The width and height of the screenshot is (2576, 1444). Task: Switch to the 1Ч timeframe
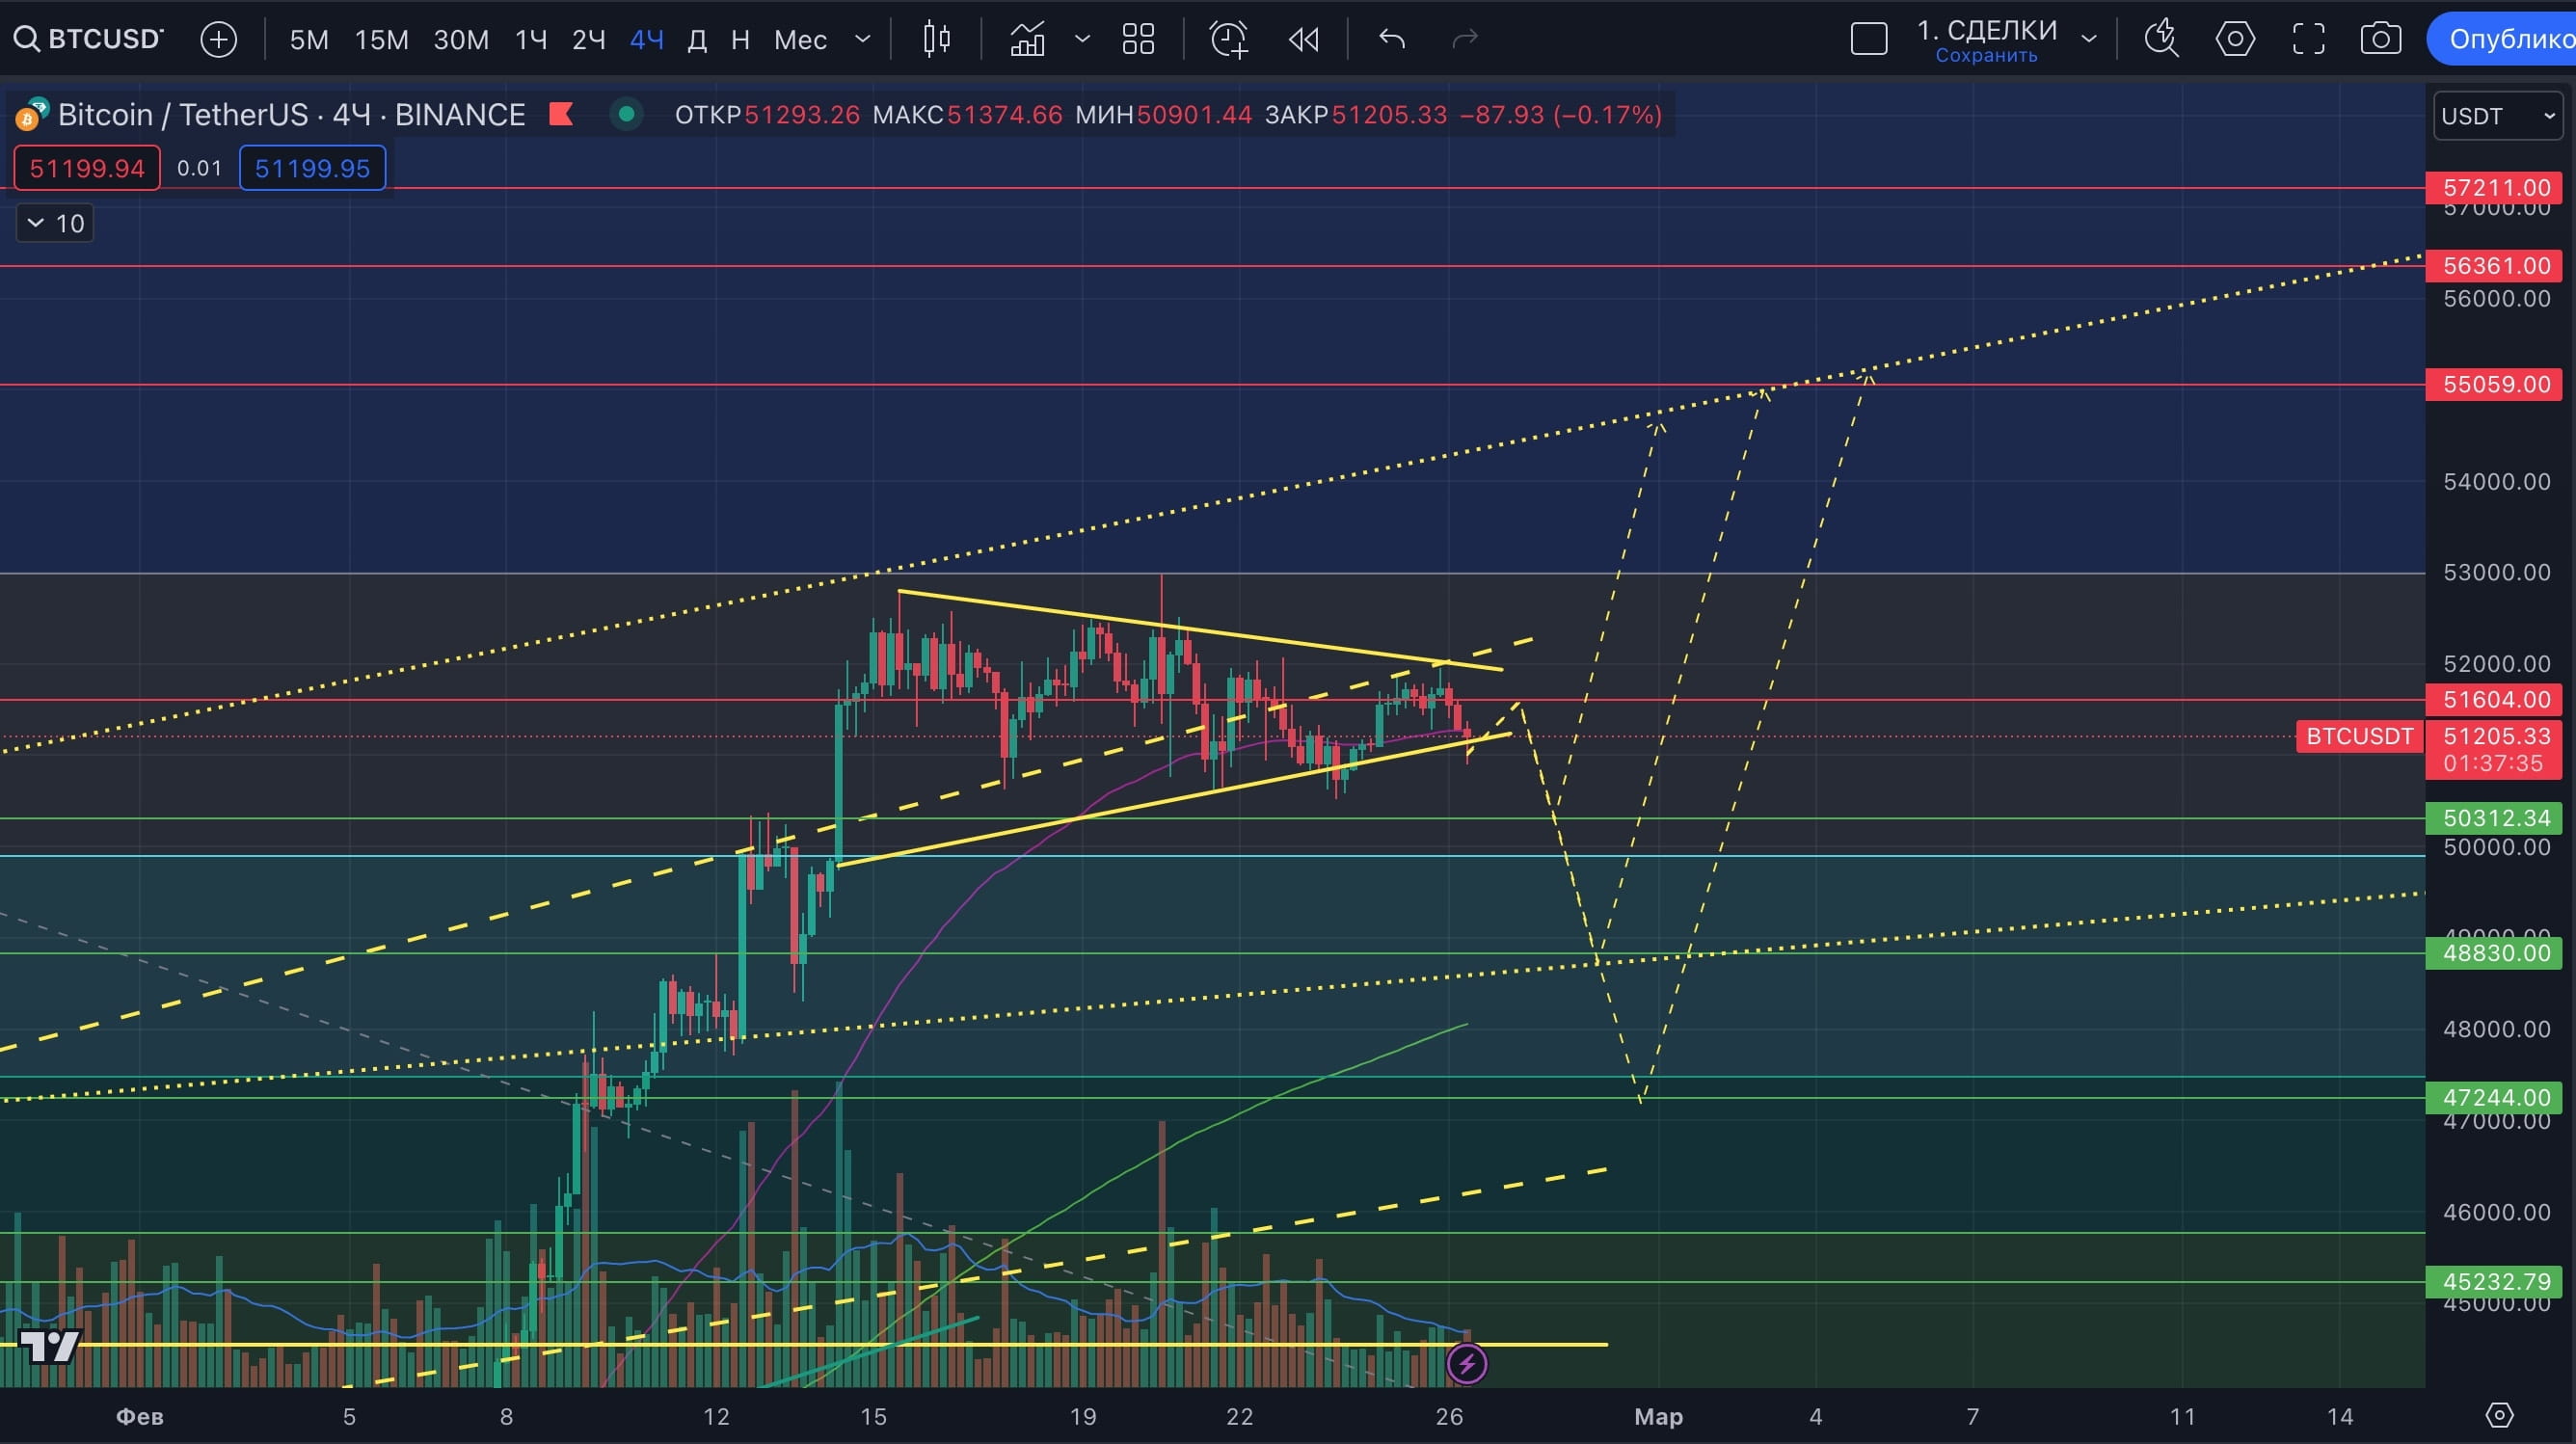tap(530, 39)
